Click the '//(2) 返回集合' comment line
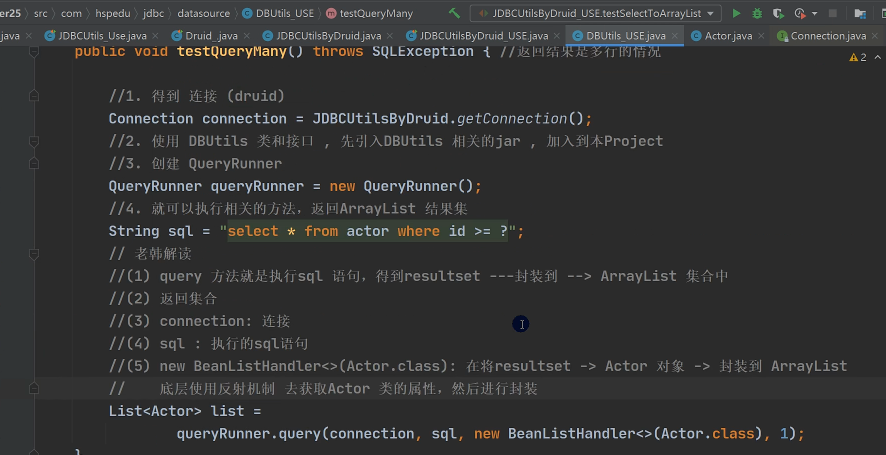The image size is (886, 455). pos(163,298)
